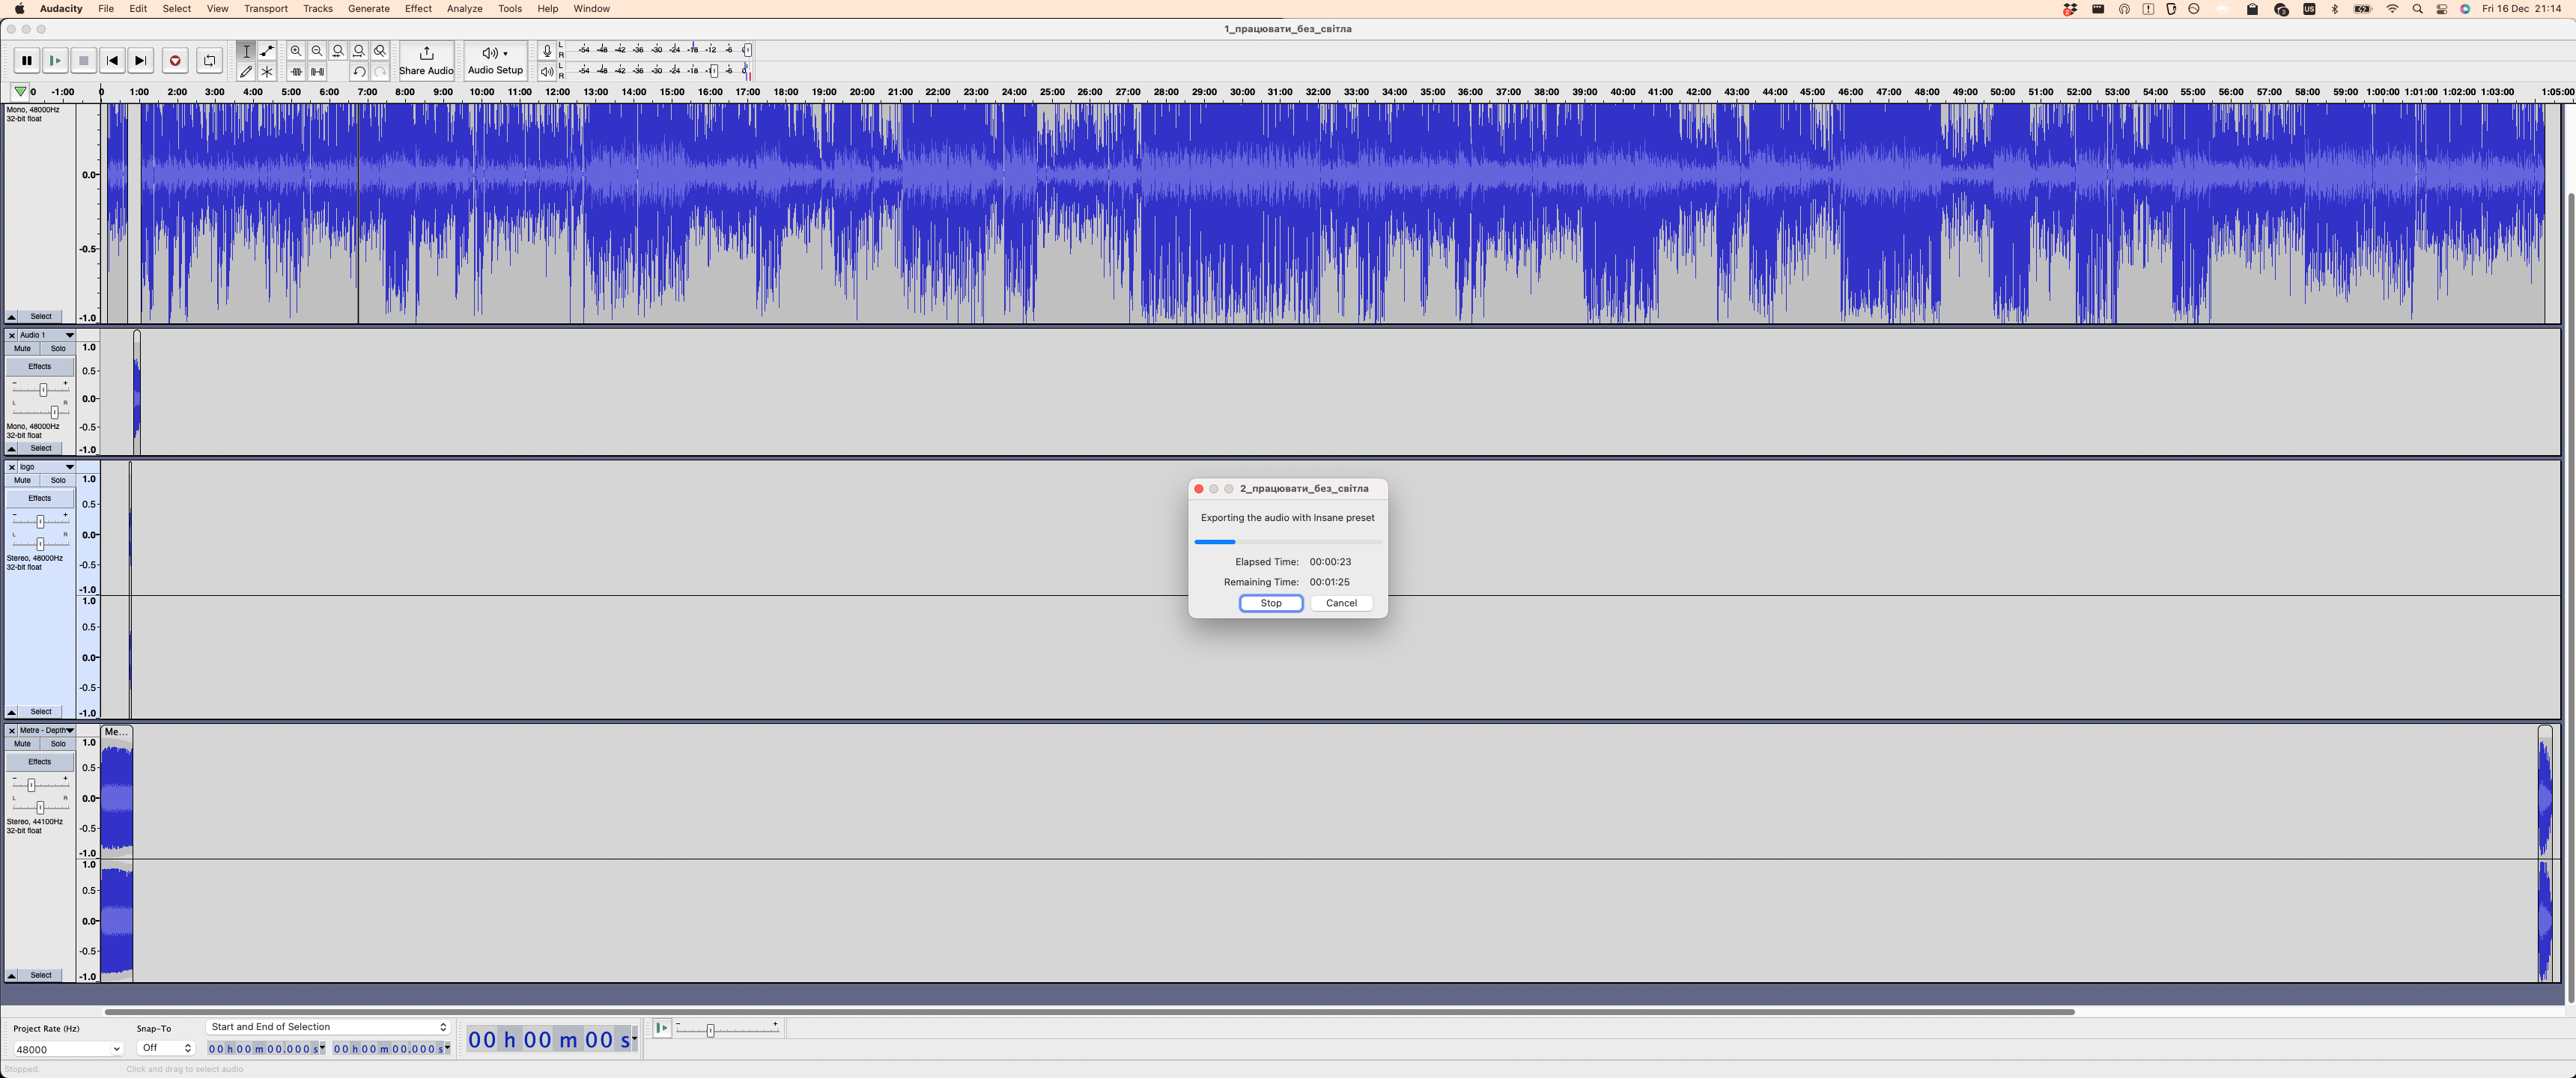Trim audio outside selection icon

(296, 72)
